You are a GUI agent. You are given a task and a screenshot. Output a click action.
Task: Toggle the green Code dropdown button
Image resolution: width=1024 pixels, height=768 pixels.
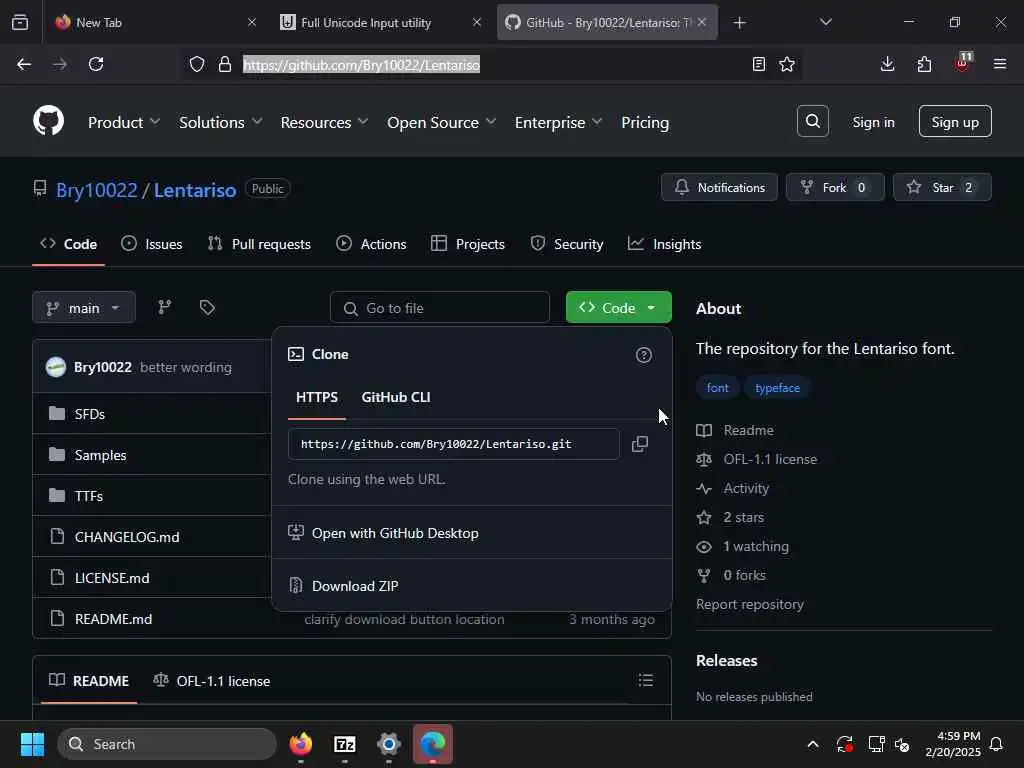tap(618, 308)
